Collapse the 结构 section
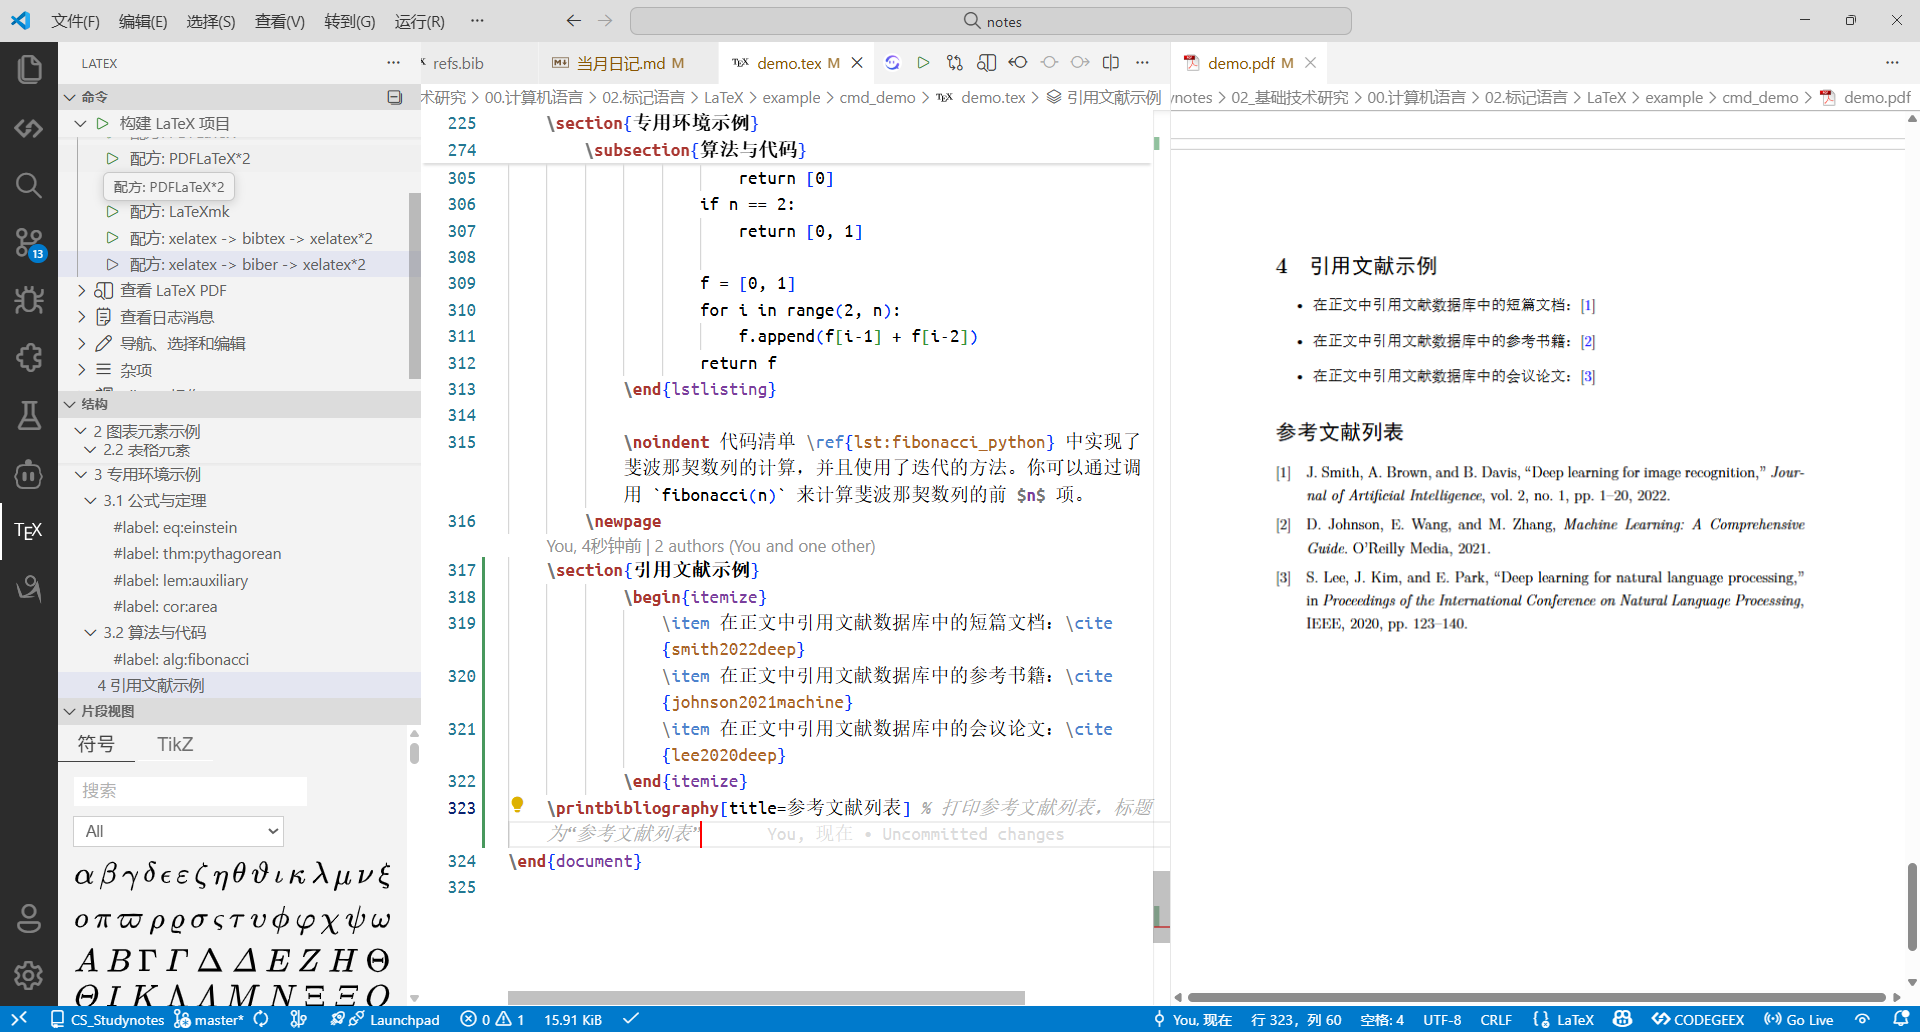The height and width of the screenshot is (1032, 1920). point(70,404)
